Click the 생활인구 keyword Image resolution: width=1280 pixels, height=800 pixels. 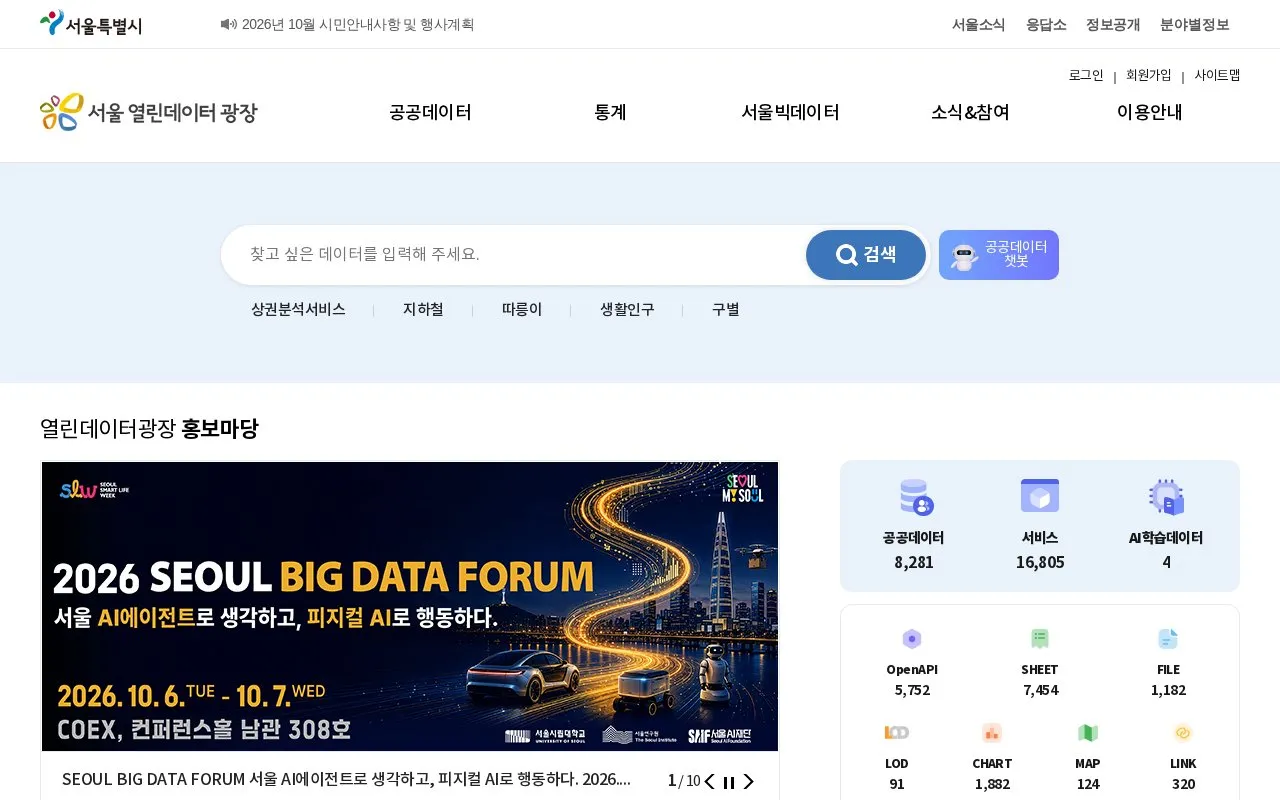pyautogui.click(x=627, y=310)
